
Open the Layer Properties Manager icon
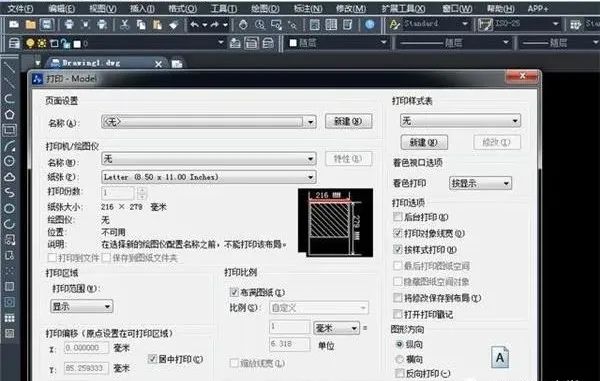coord(14,43)
